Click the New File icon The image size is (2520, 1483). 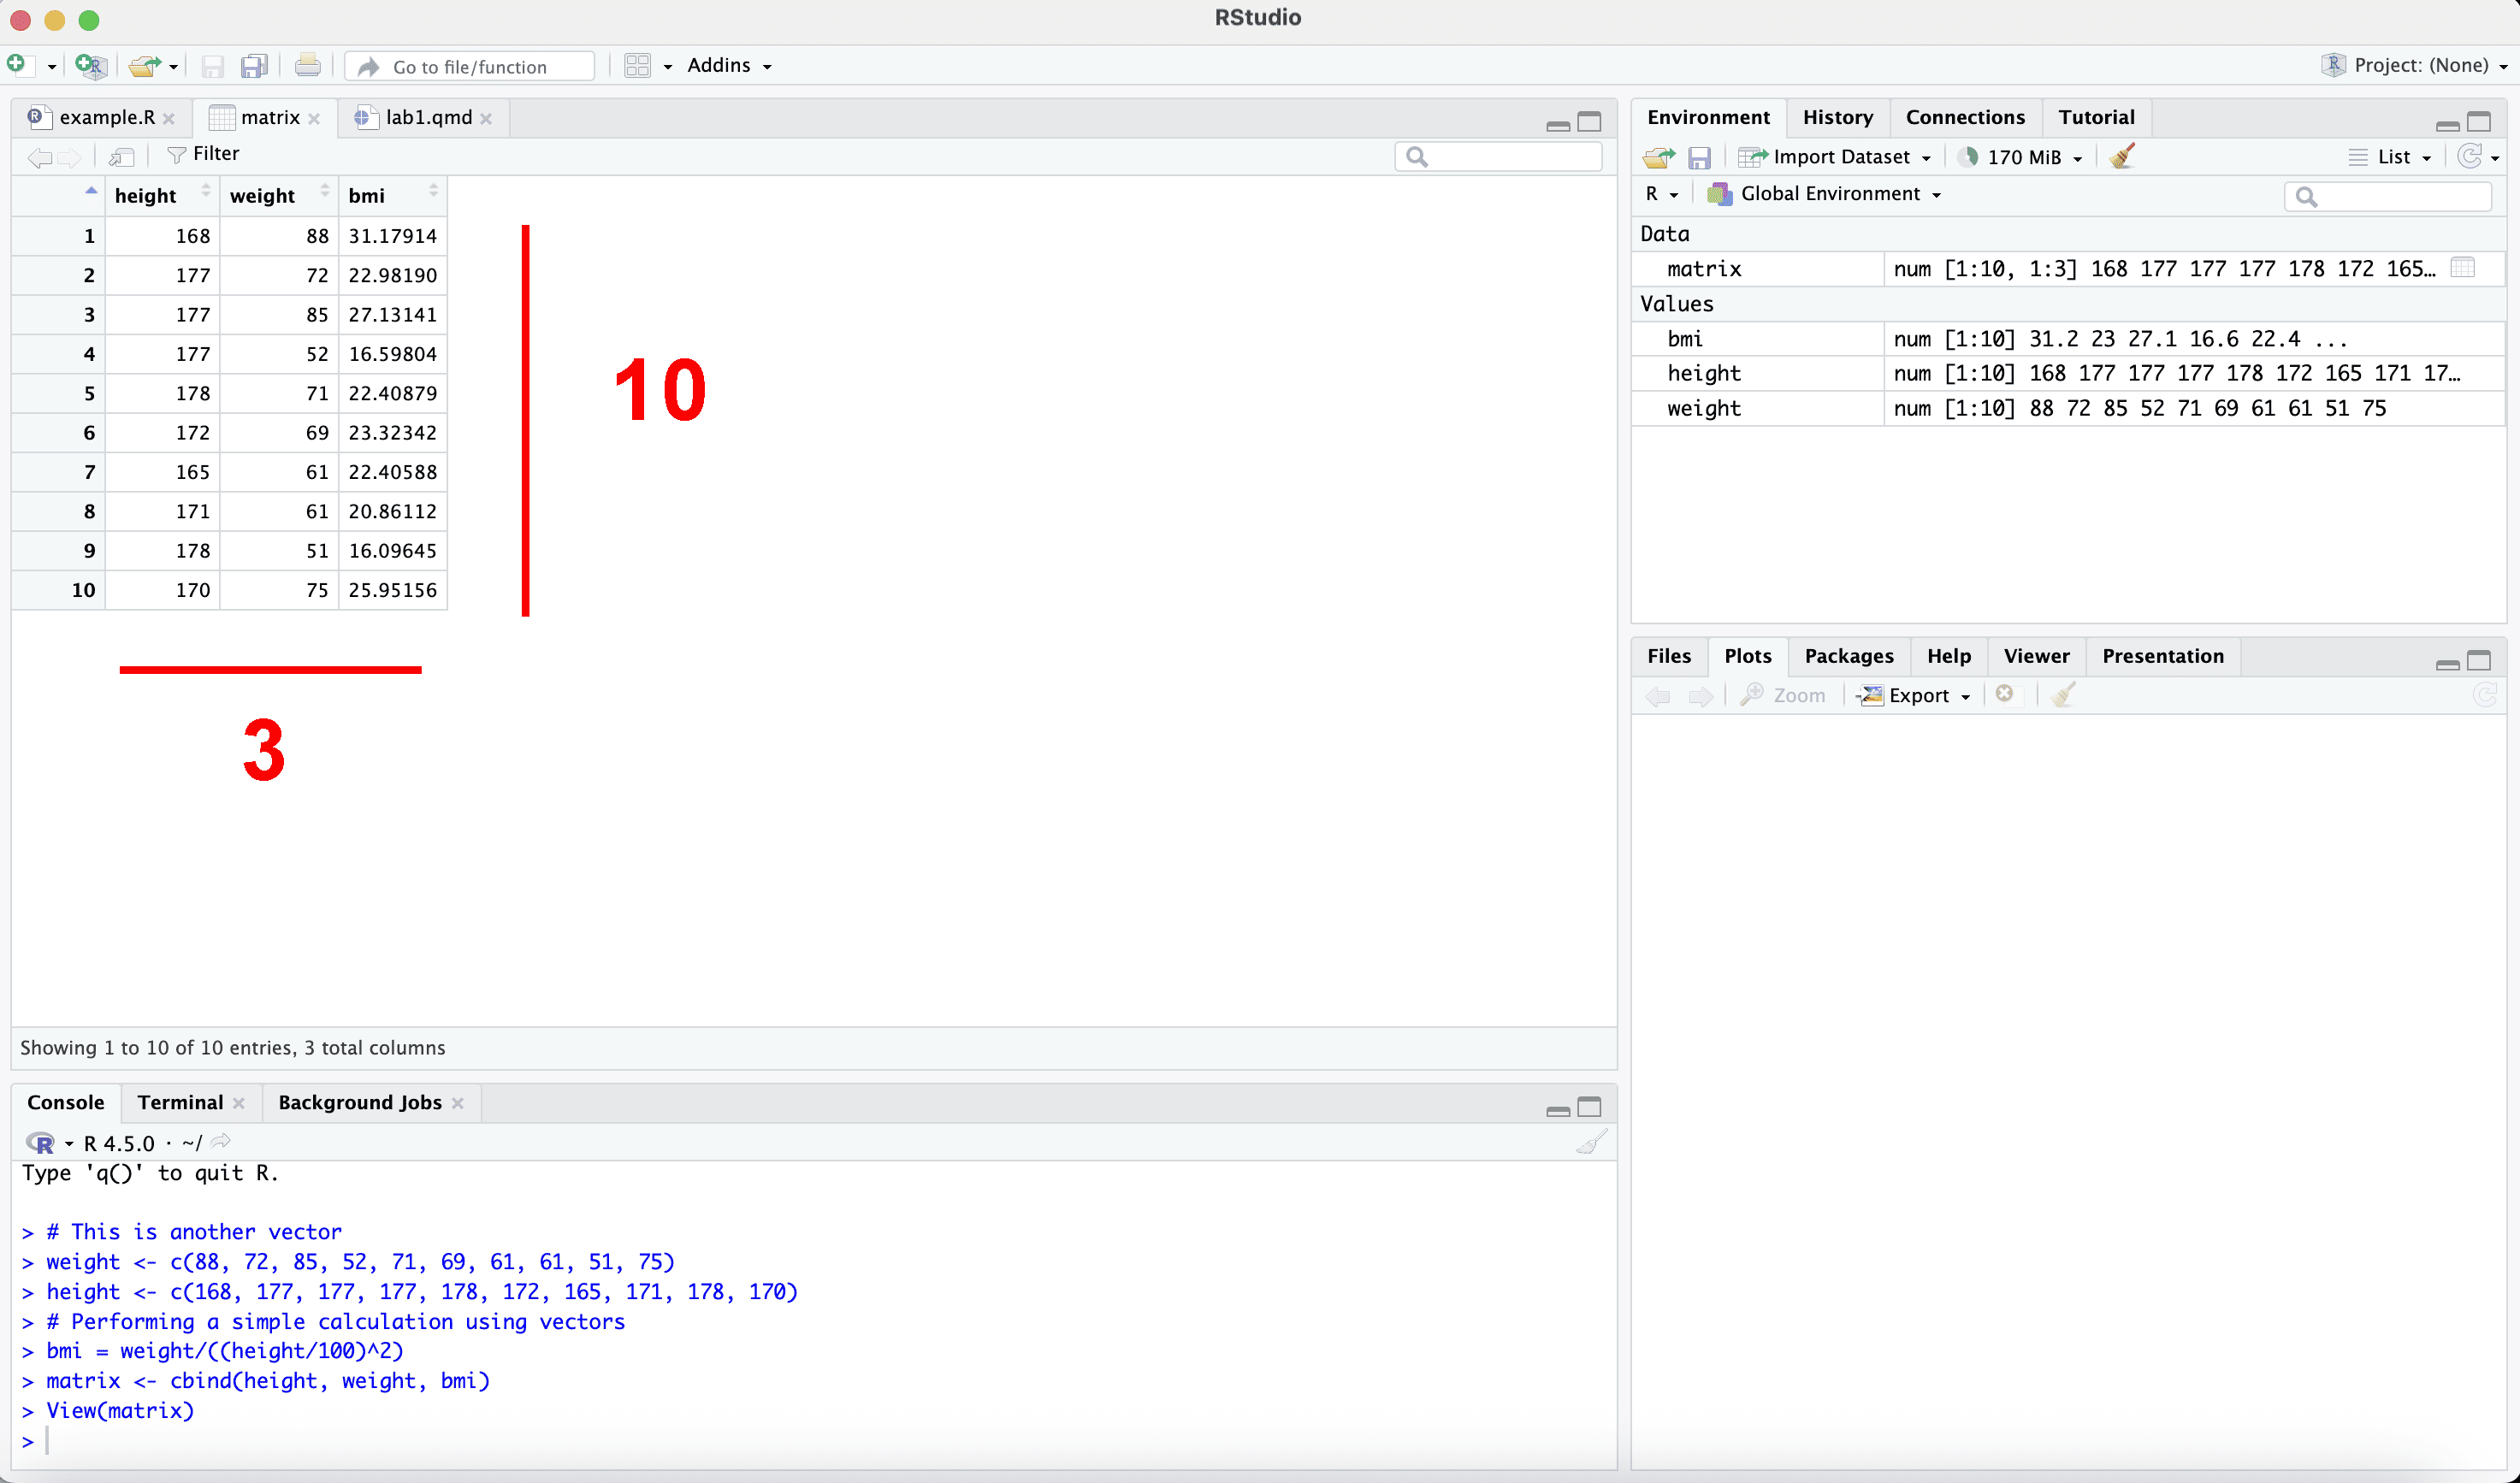(17, 65)
